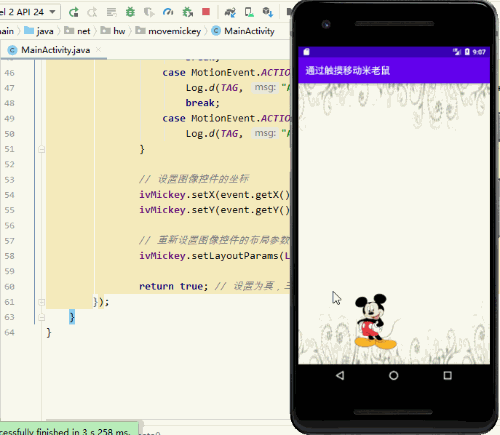
Task: Click the Attach Debugger to Process icon
Action: click(x=187, y=12)
